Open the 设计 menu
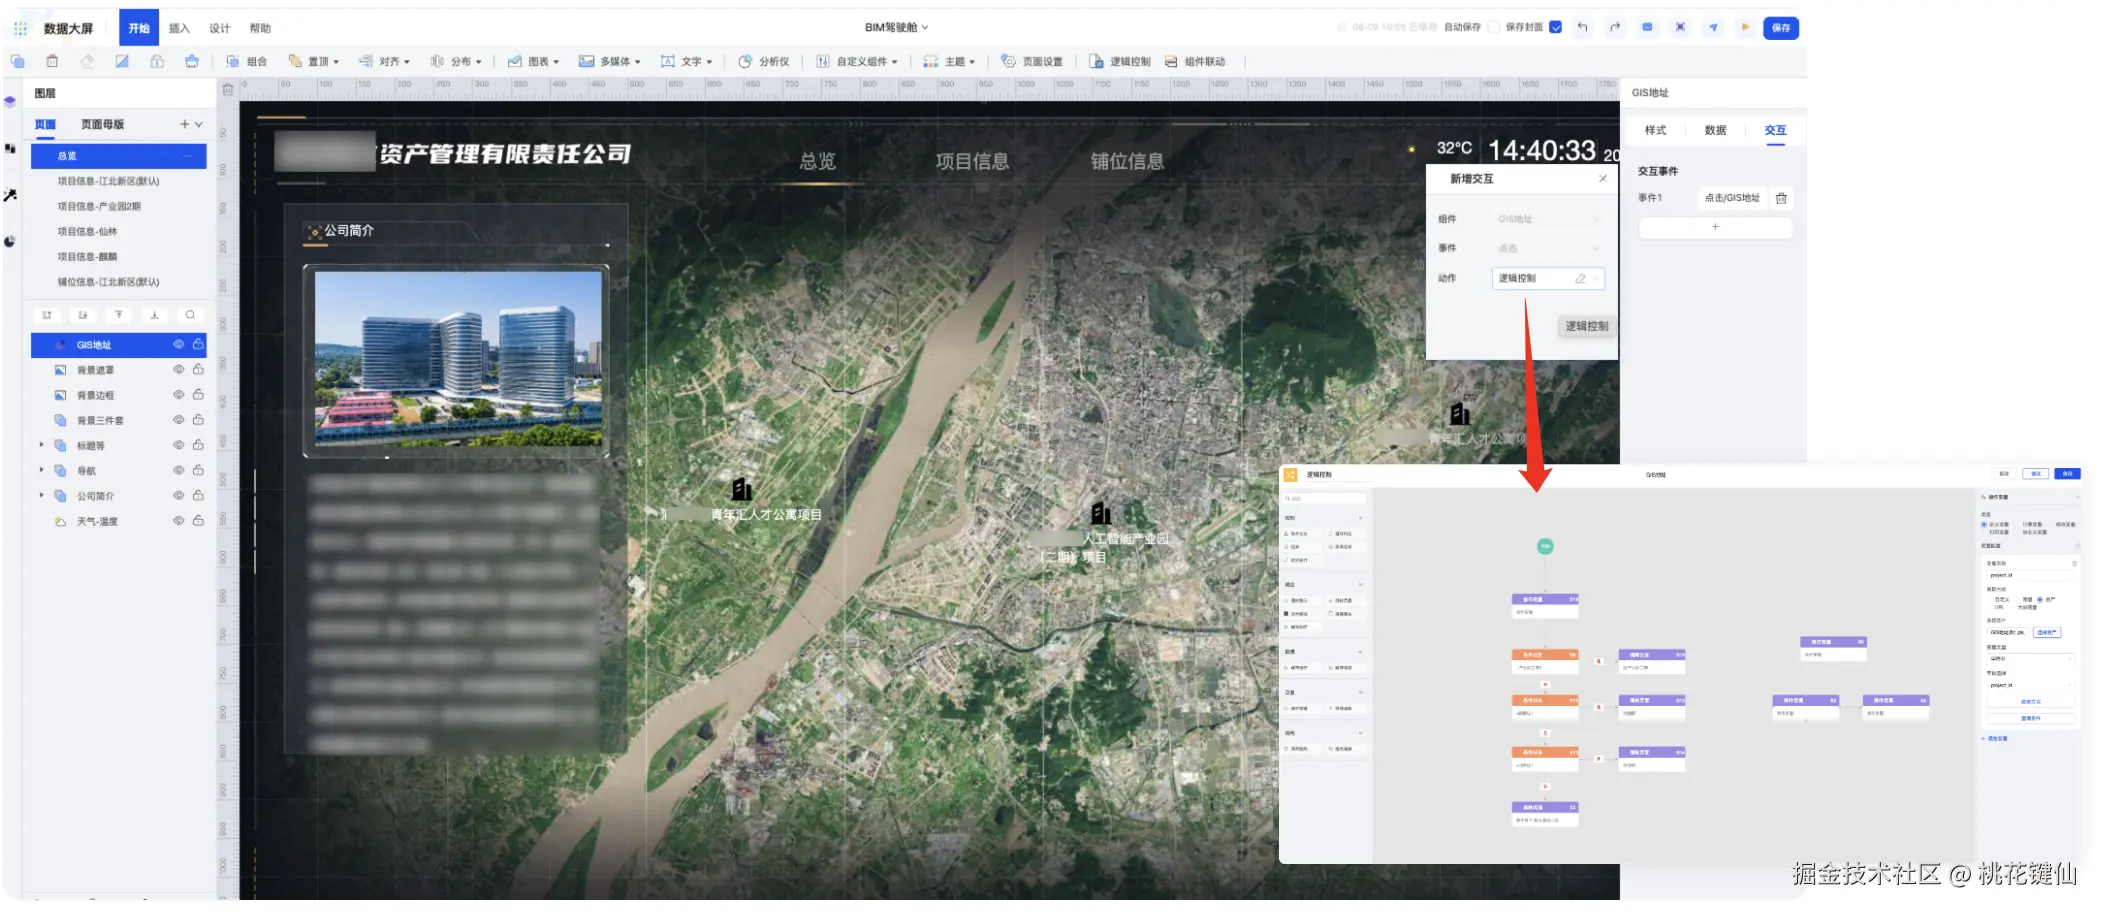This screenshot has height=912, width=2102. click(220, 28)
